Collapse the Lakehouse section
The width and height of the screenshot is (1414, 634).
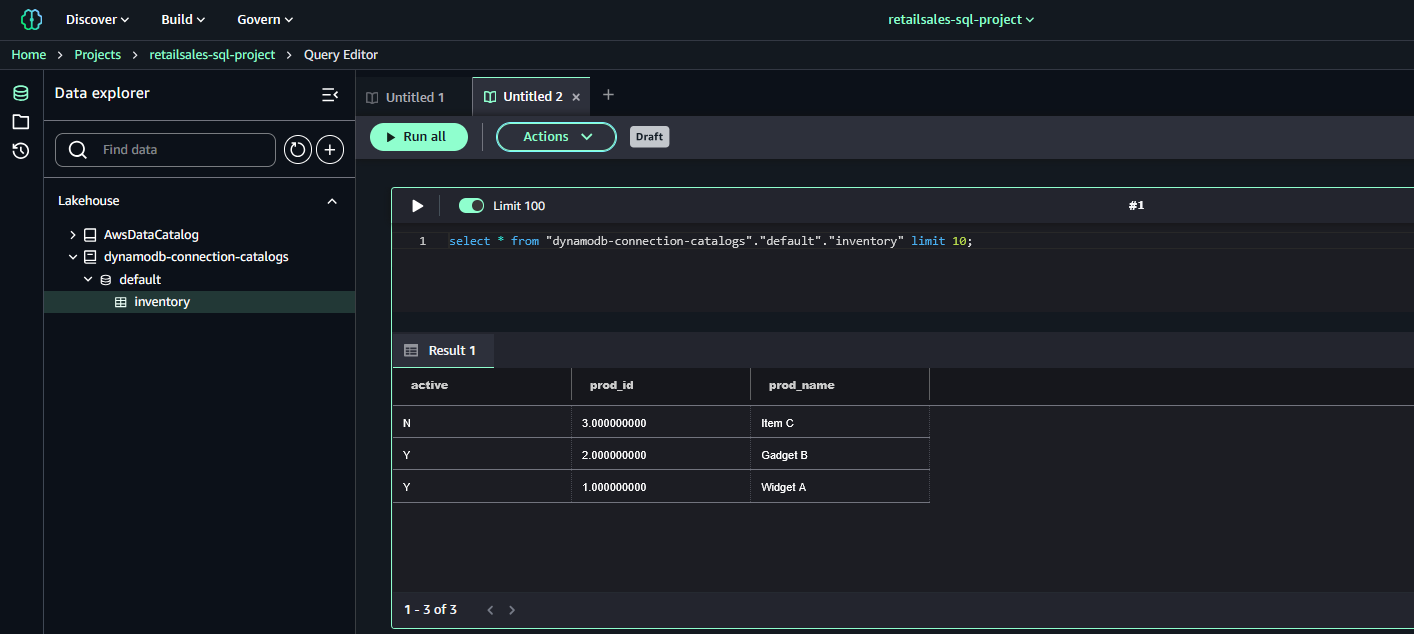click(x=332, y=201)
